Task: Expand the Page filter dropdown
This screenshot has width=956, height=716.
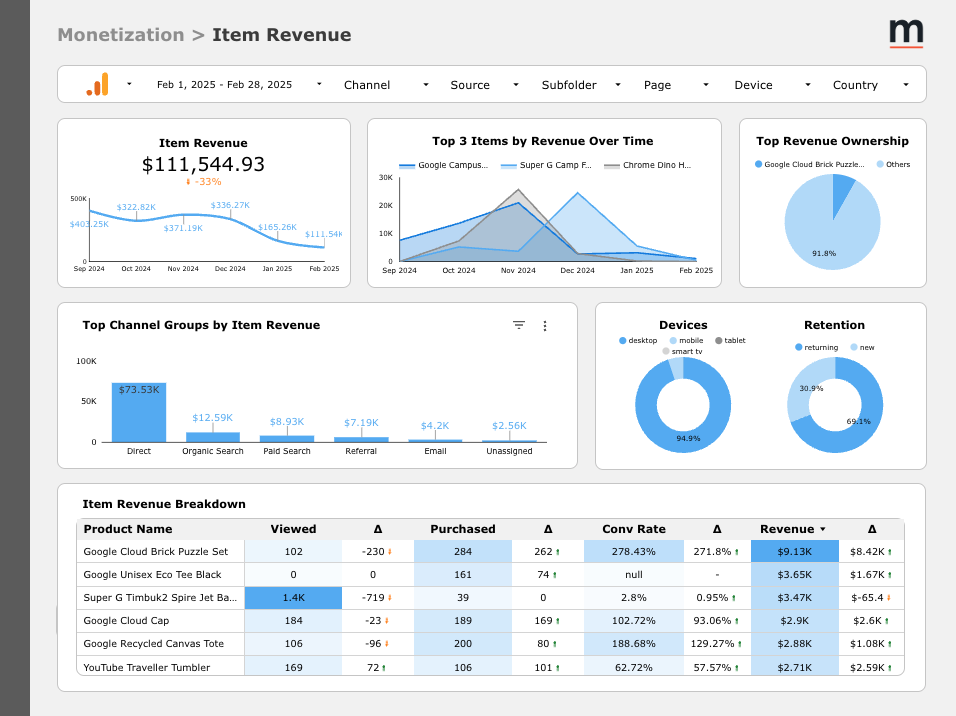Action: pos(676,85)
